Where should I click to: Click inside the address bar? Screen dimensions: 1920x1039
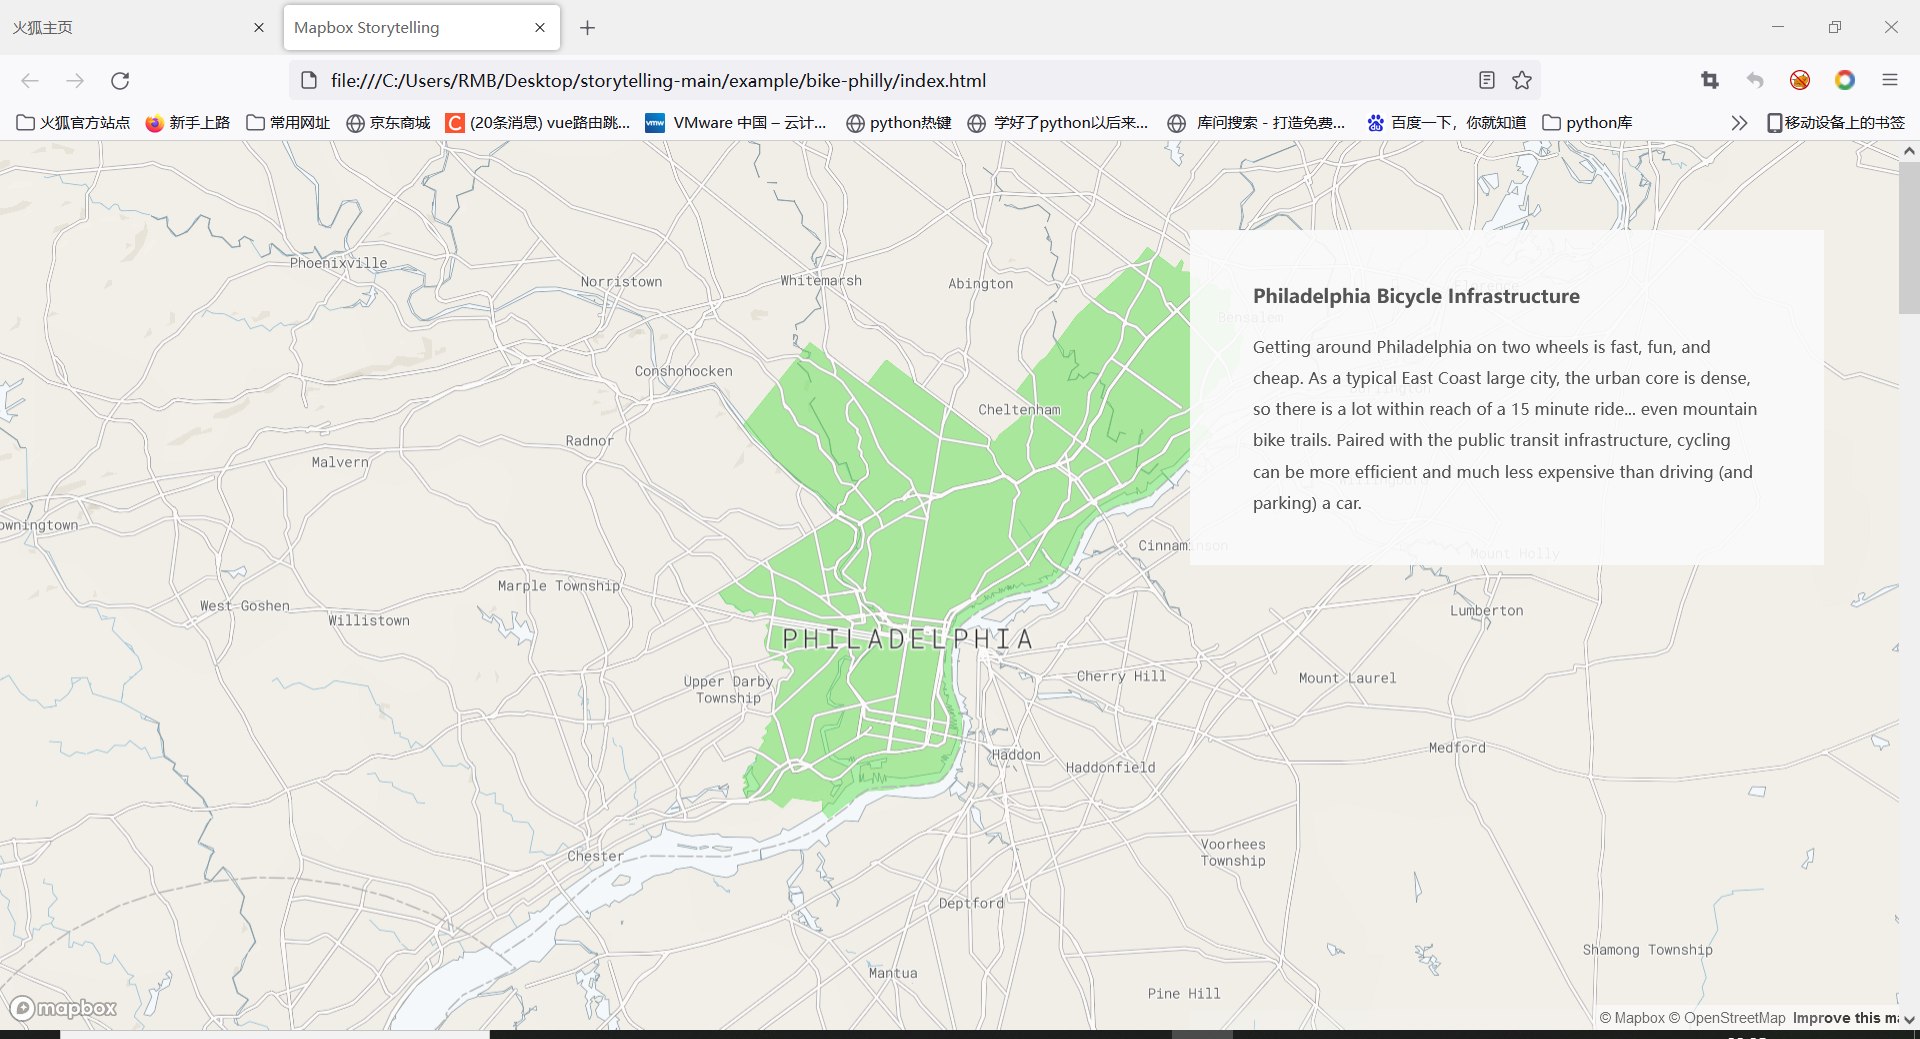click(x=800, y=80)
